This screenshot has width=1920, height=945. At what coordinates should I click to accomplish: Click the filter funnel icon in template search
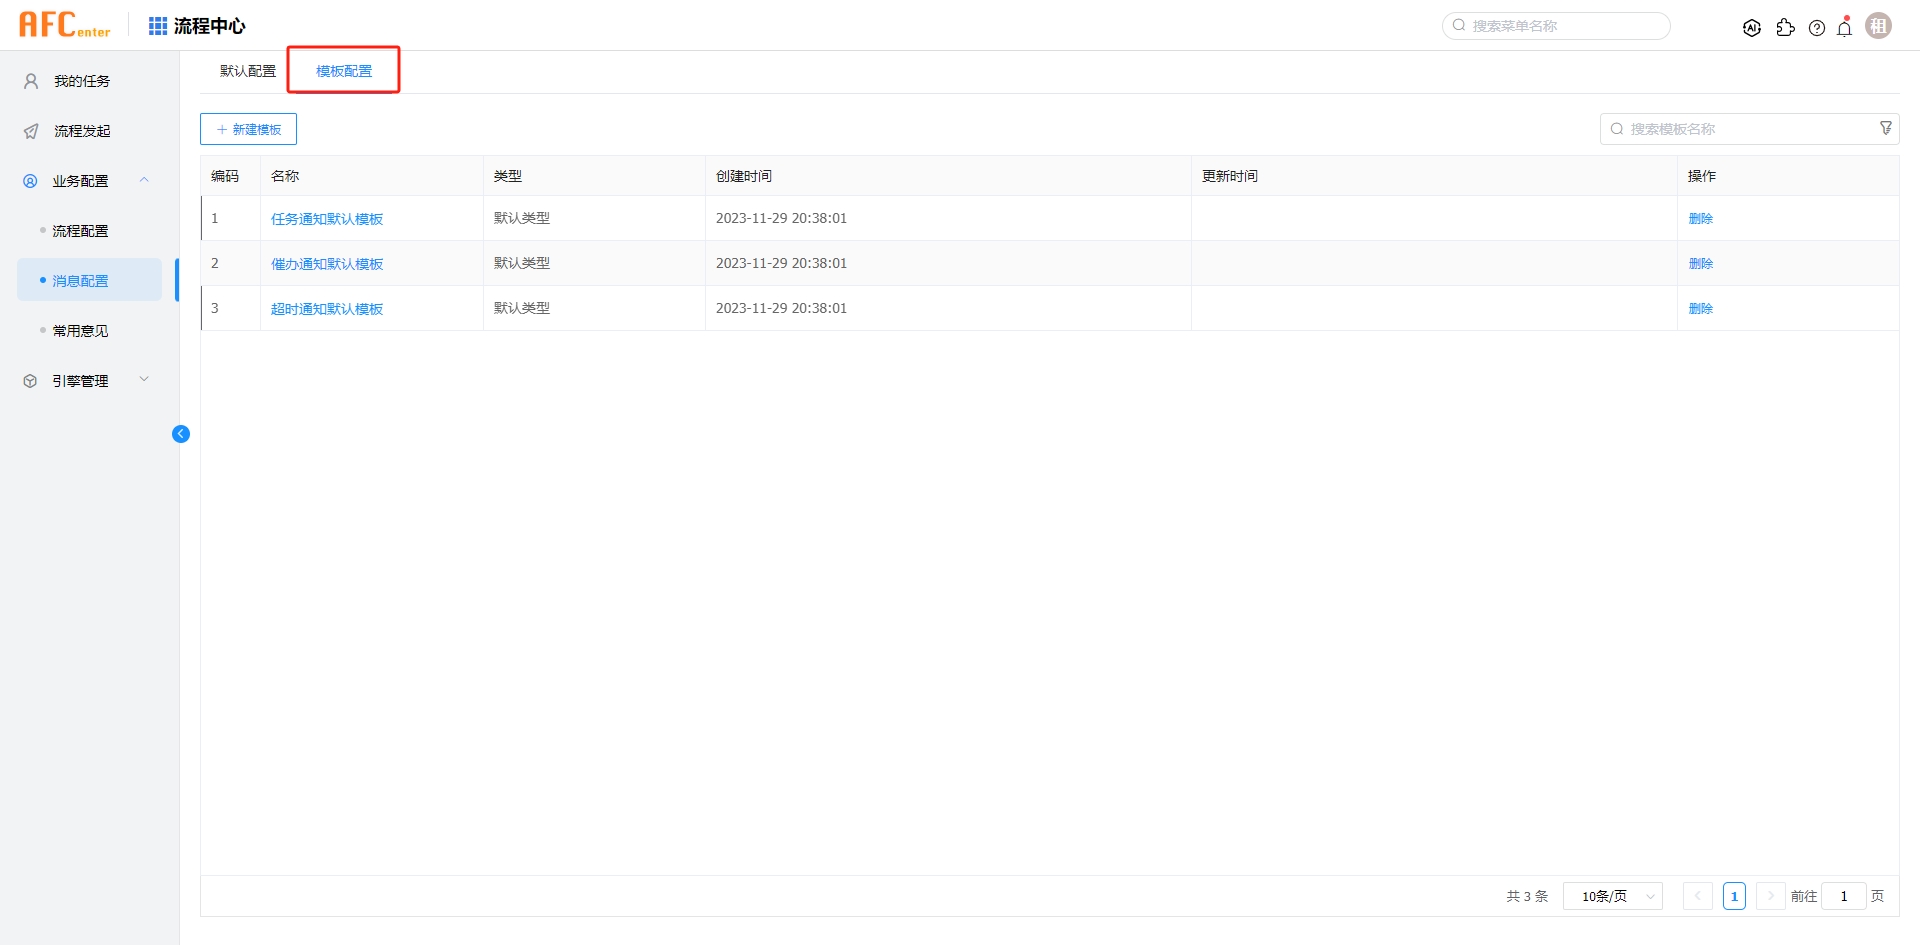point(1886,128)
